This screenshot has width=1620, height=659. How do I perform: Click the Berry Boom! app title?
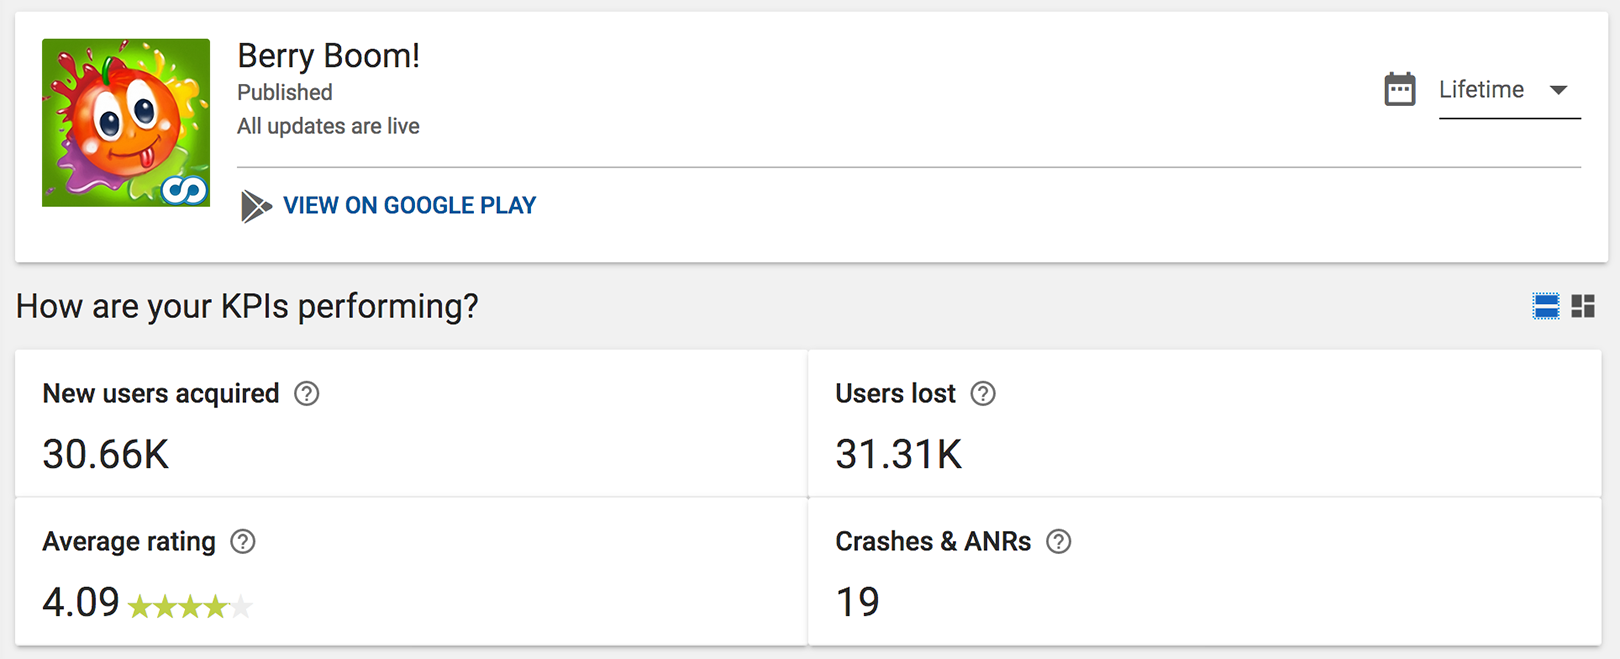tap(328, 56)
